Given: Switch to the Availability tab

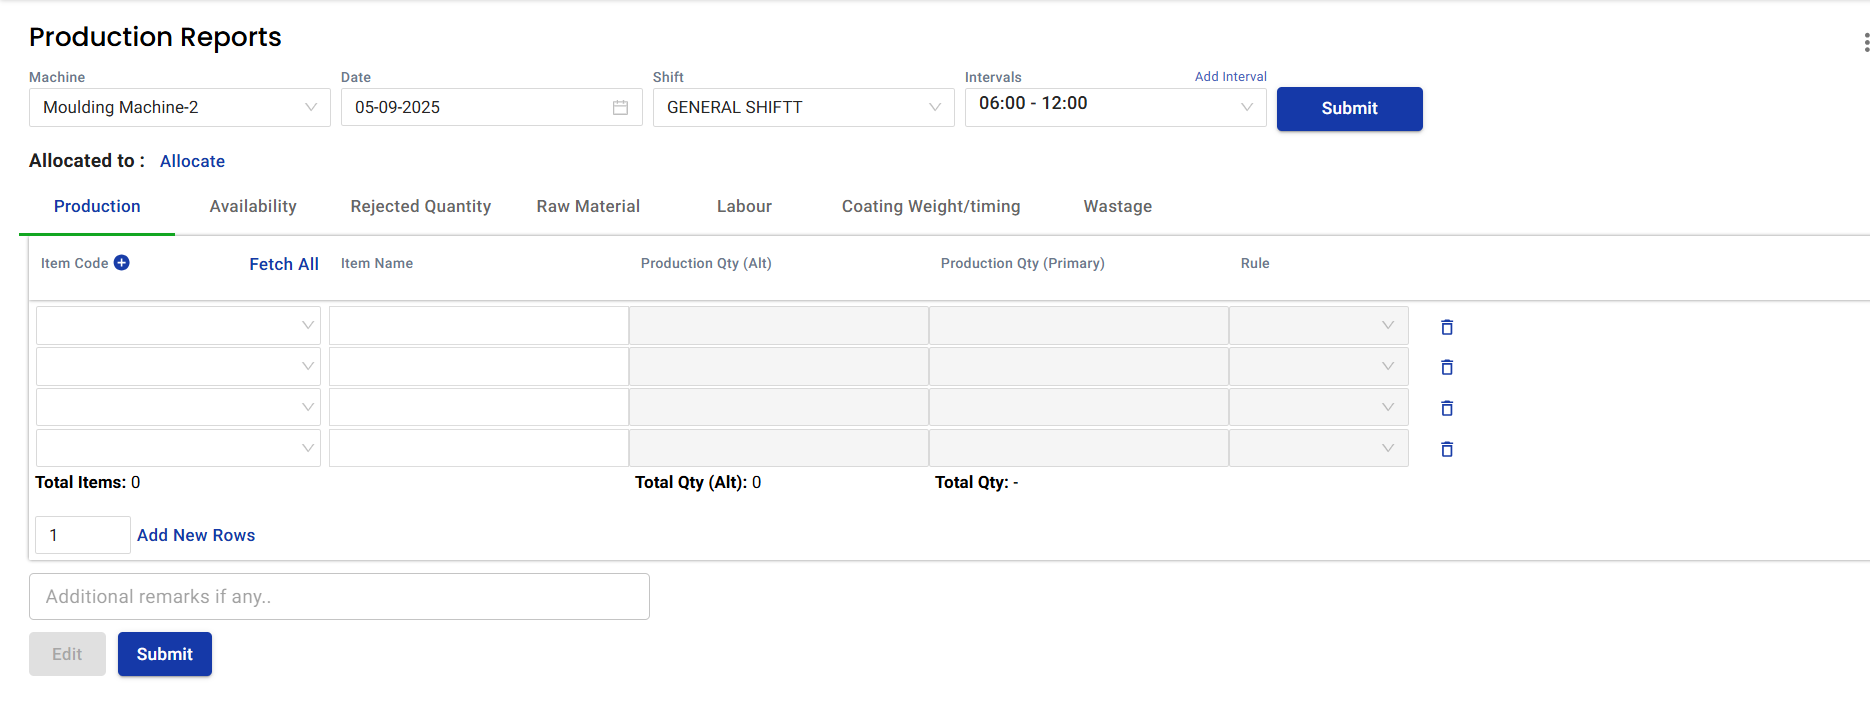Looking at the screenshot, I should point(253,206).
